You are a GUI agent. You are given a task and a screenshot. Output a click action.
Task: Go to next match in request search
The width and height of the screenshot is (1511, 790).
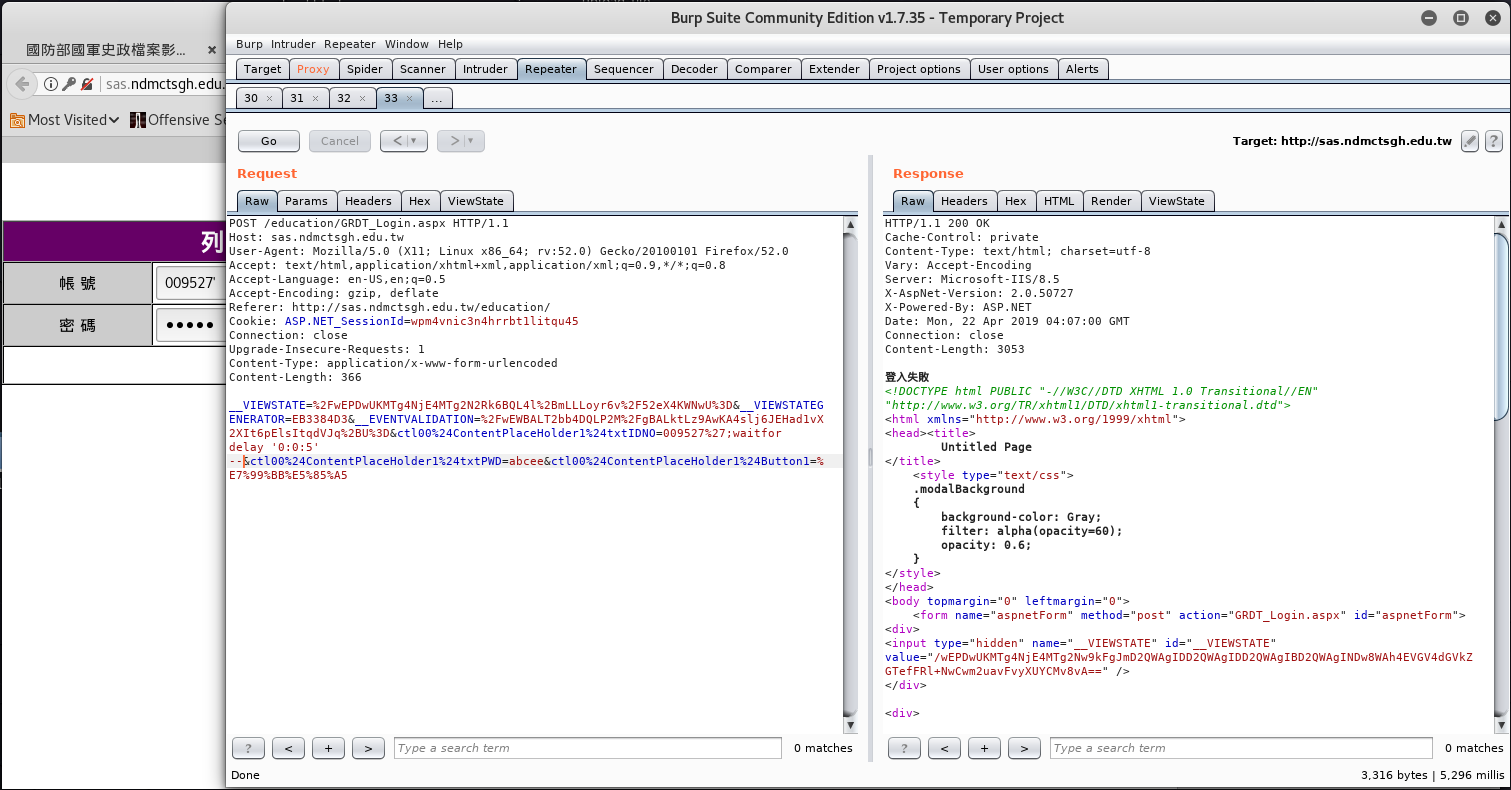click(368, 748)
